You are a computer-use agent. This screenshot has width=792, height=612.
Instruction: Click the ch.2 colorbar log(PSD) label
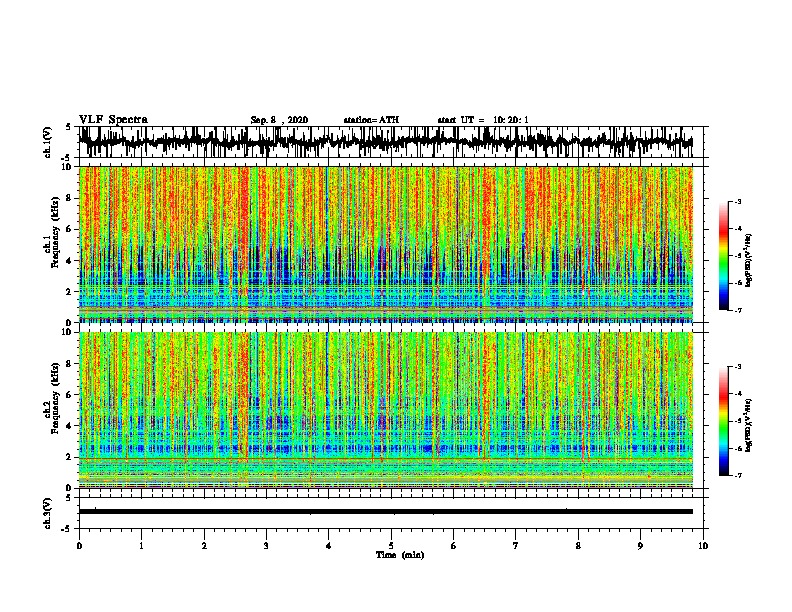(x=749, y=425)
